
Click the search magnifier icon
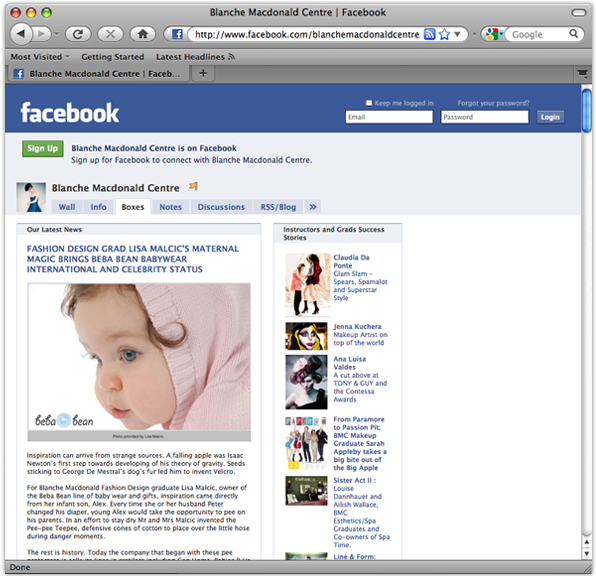pos(573,34)
